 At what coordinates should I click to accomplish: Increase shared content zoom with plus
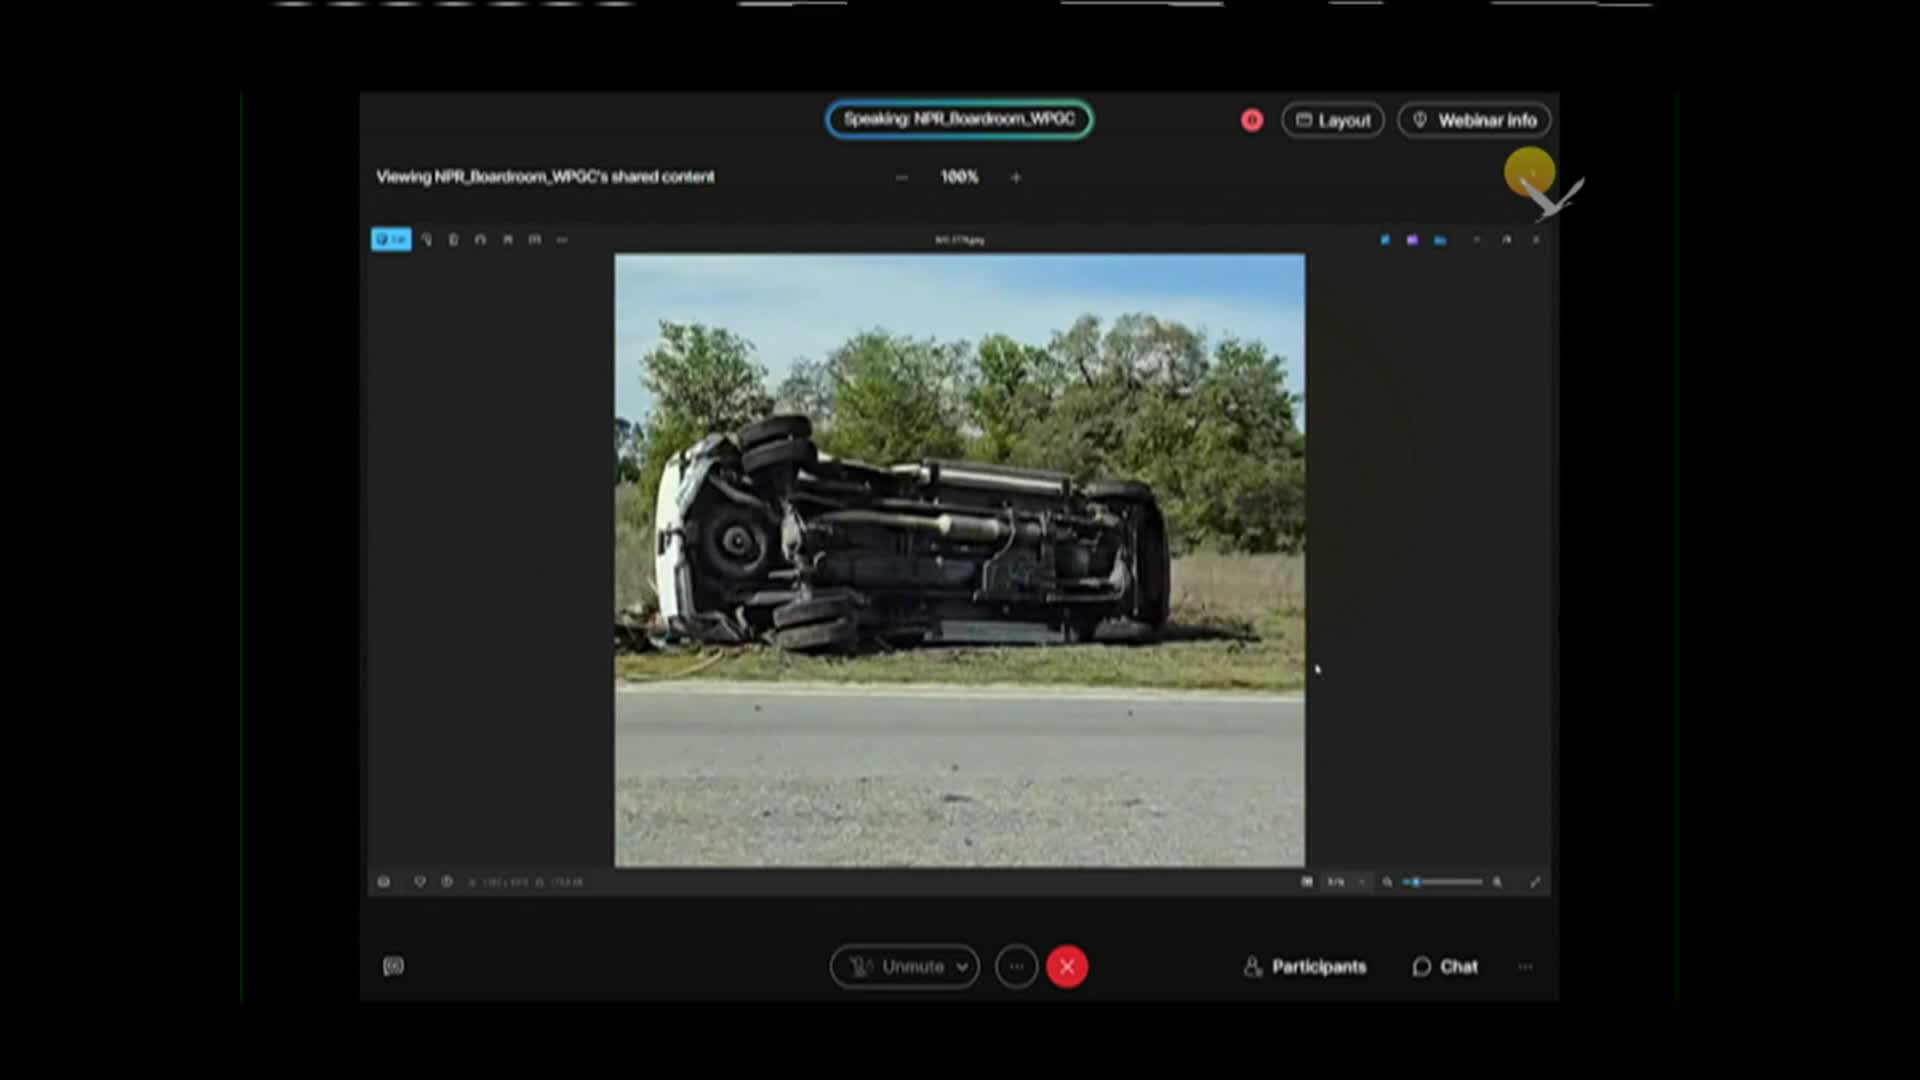click(1016, 178)
